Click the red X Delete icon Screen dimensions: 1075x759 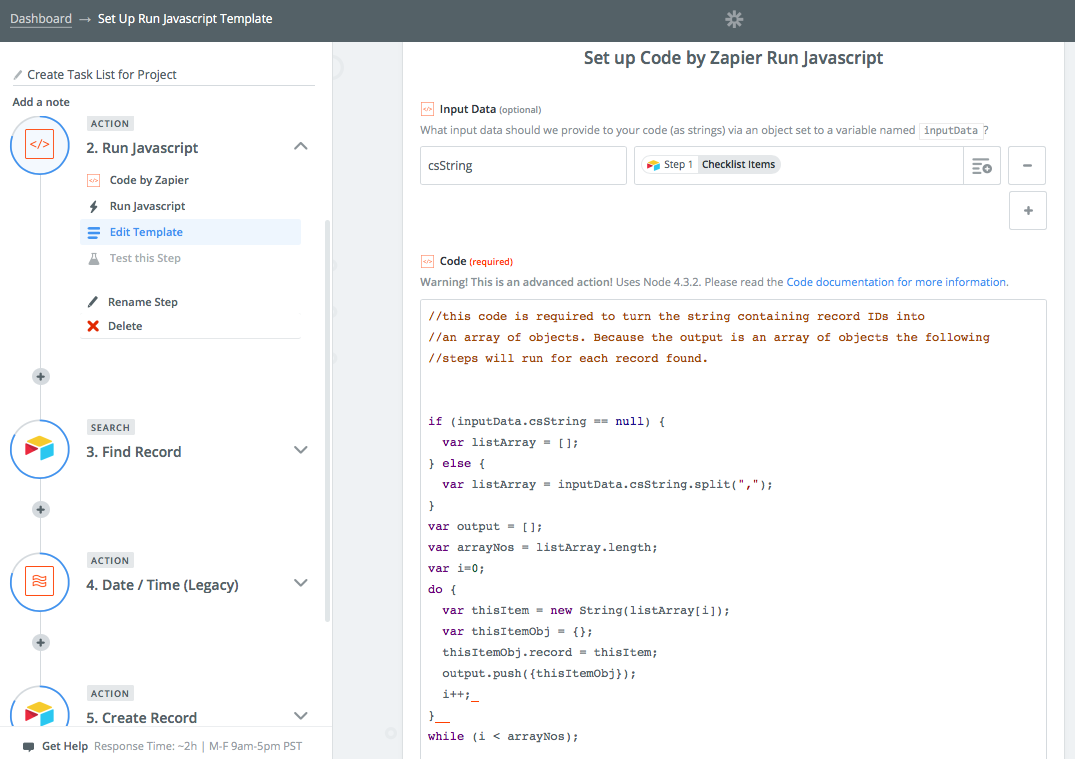click(93, 326)
